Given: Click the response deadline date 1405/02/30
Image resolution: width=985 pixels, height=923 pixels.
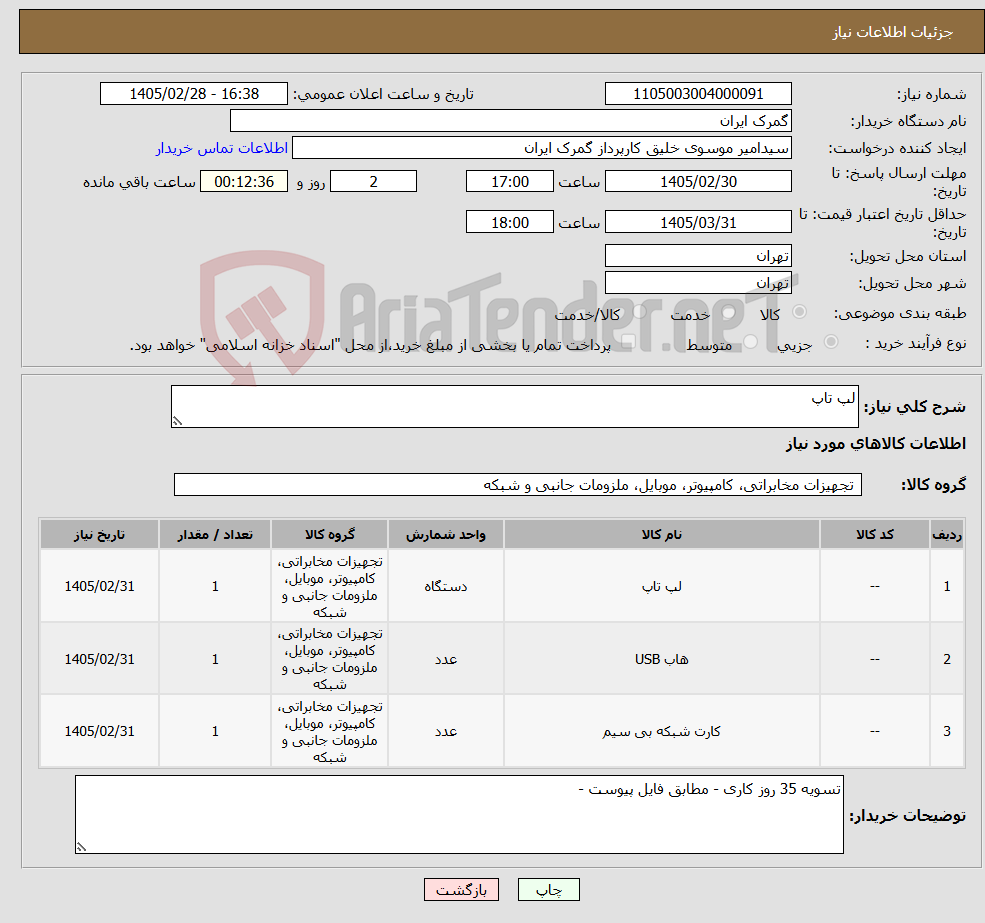Looking at the screenshot, I should point(698,182).
